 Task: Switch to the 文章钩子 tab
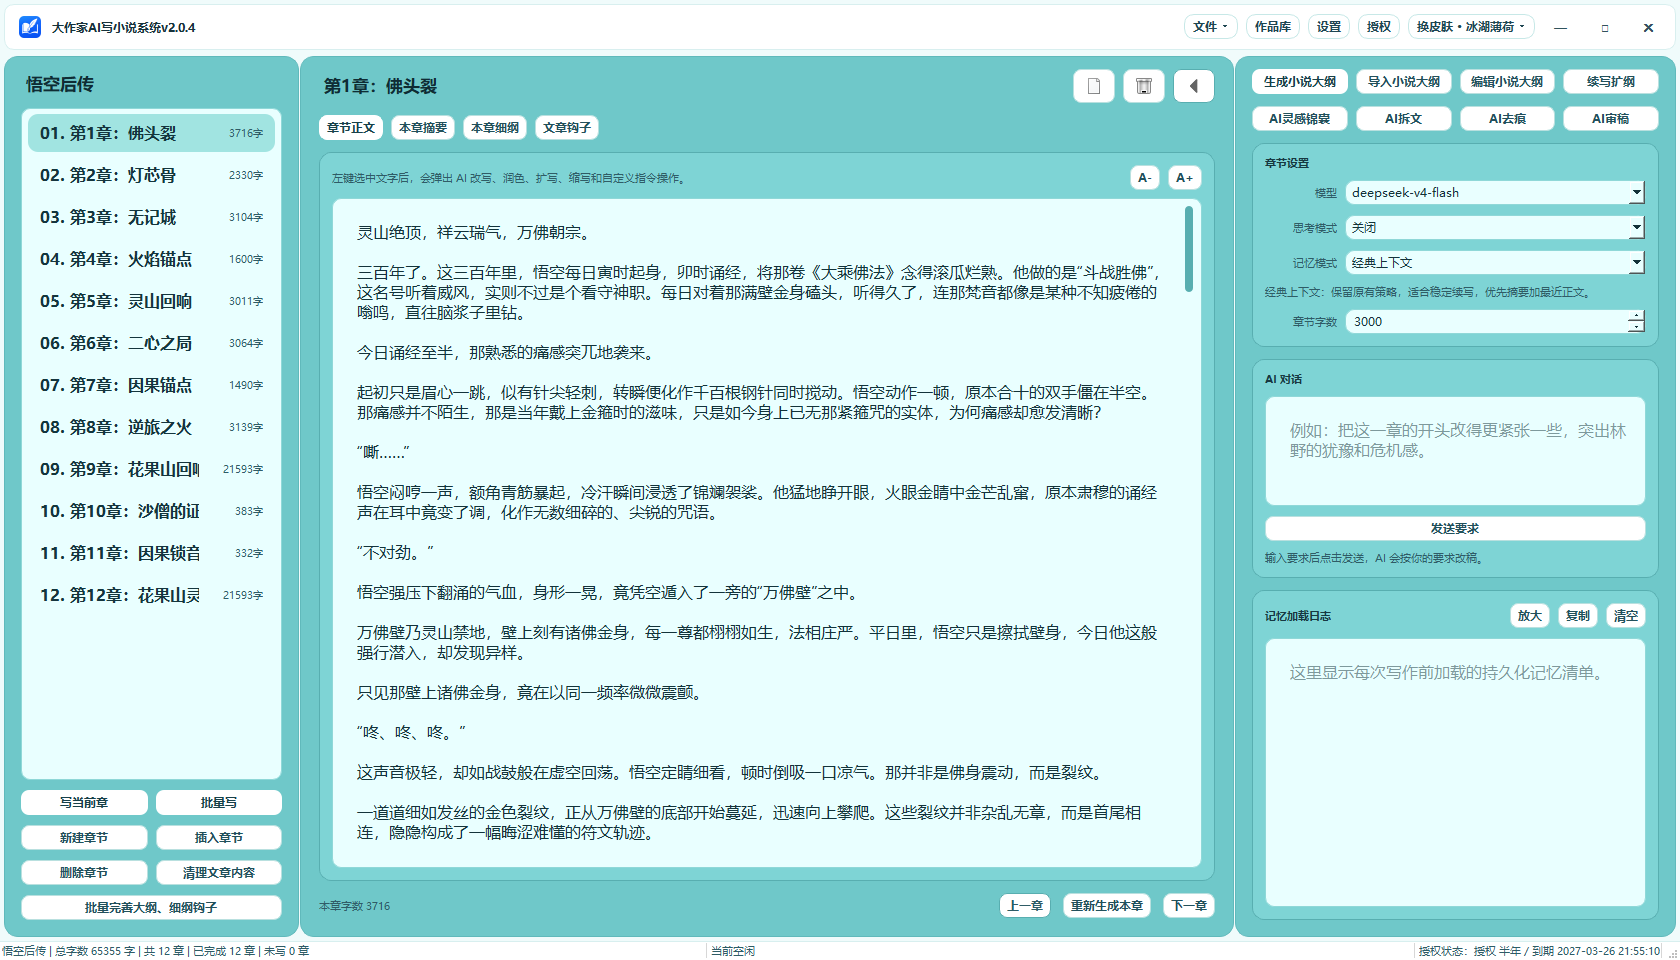(x=567, y=127)
